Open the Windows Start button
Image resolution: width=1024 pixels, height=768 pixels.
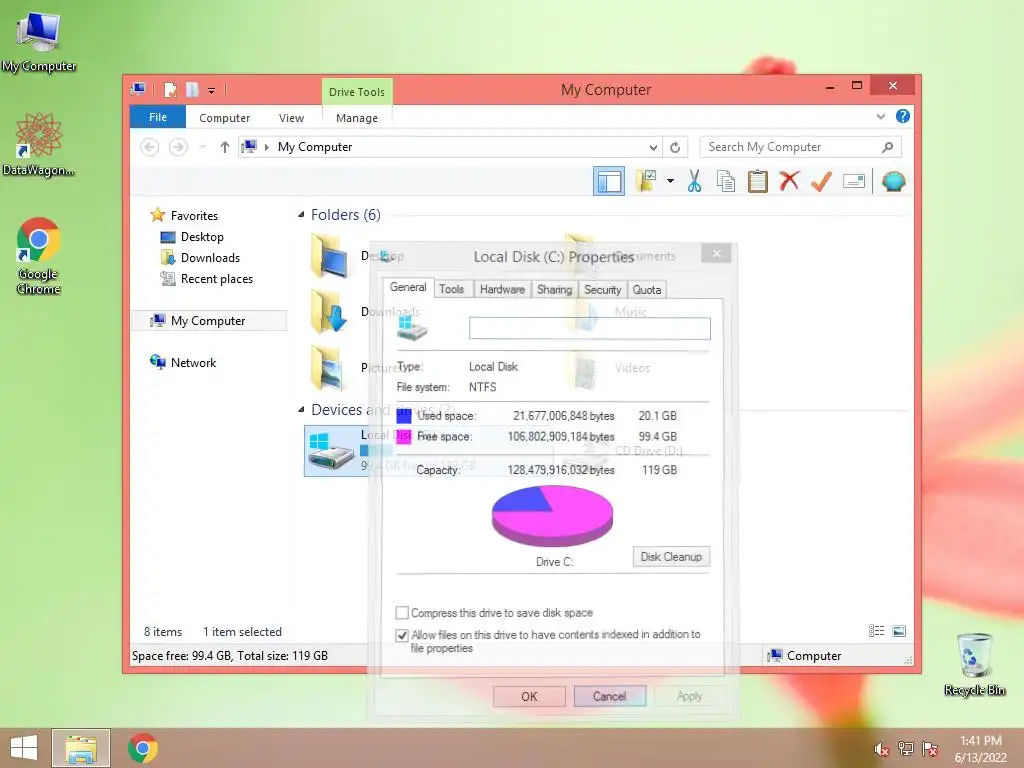[24, 748]
